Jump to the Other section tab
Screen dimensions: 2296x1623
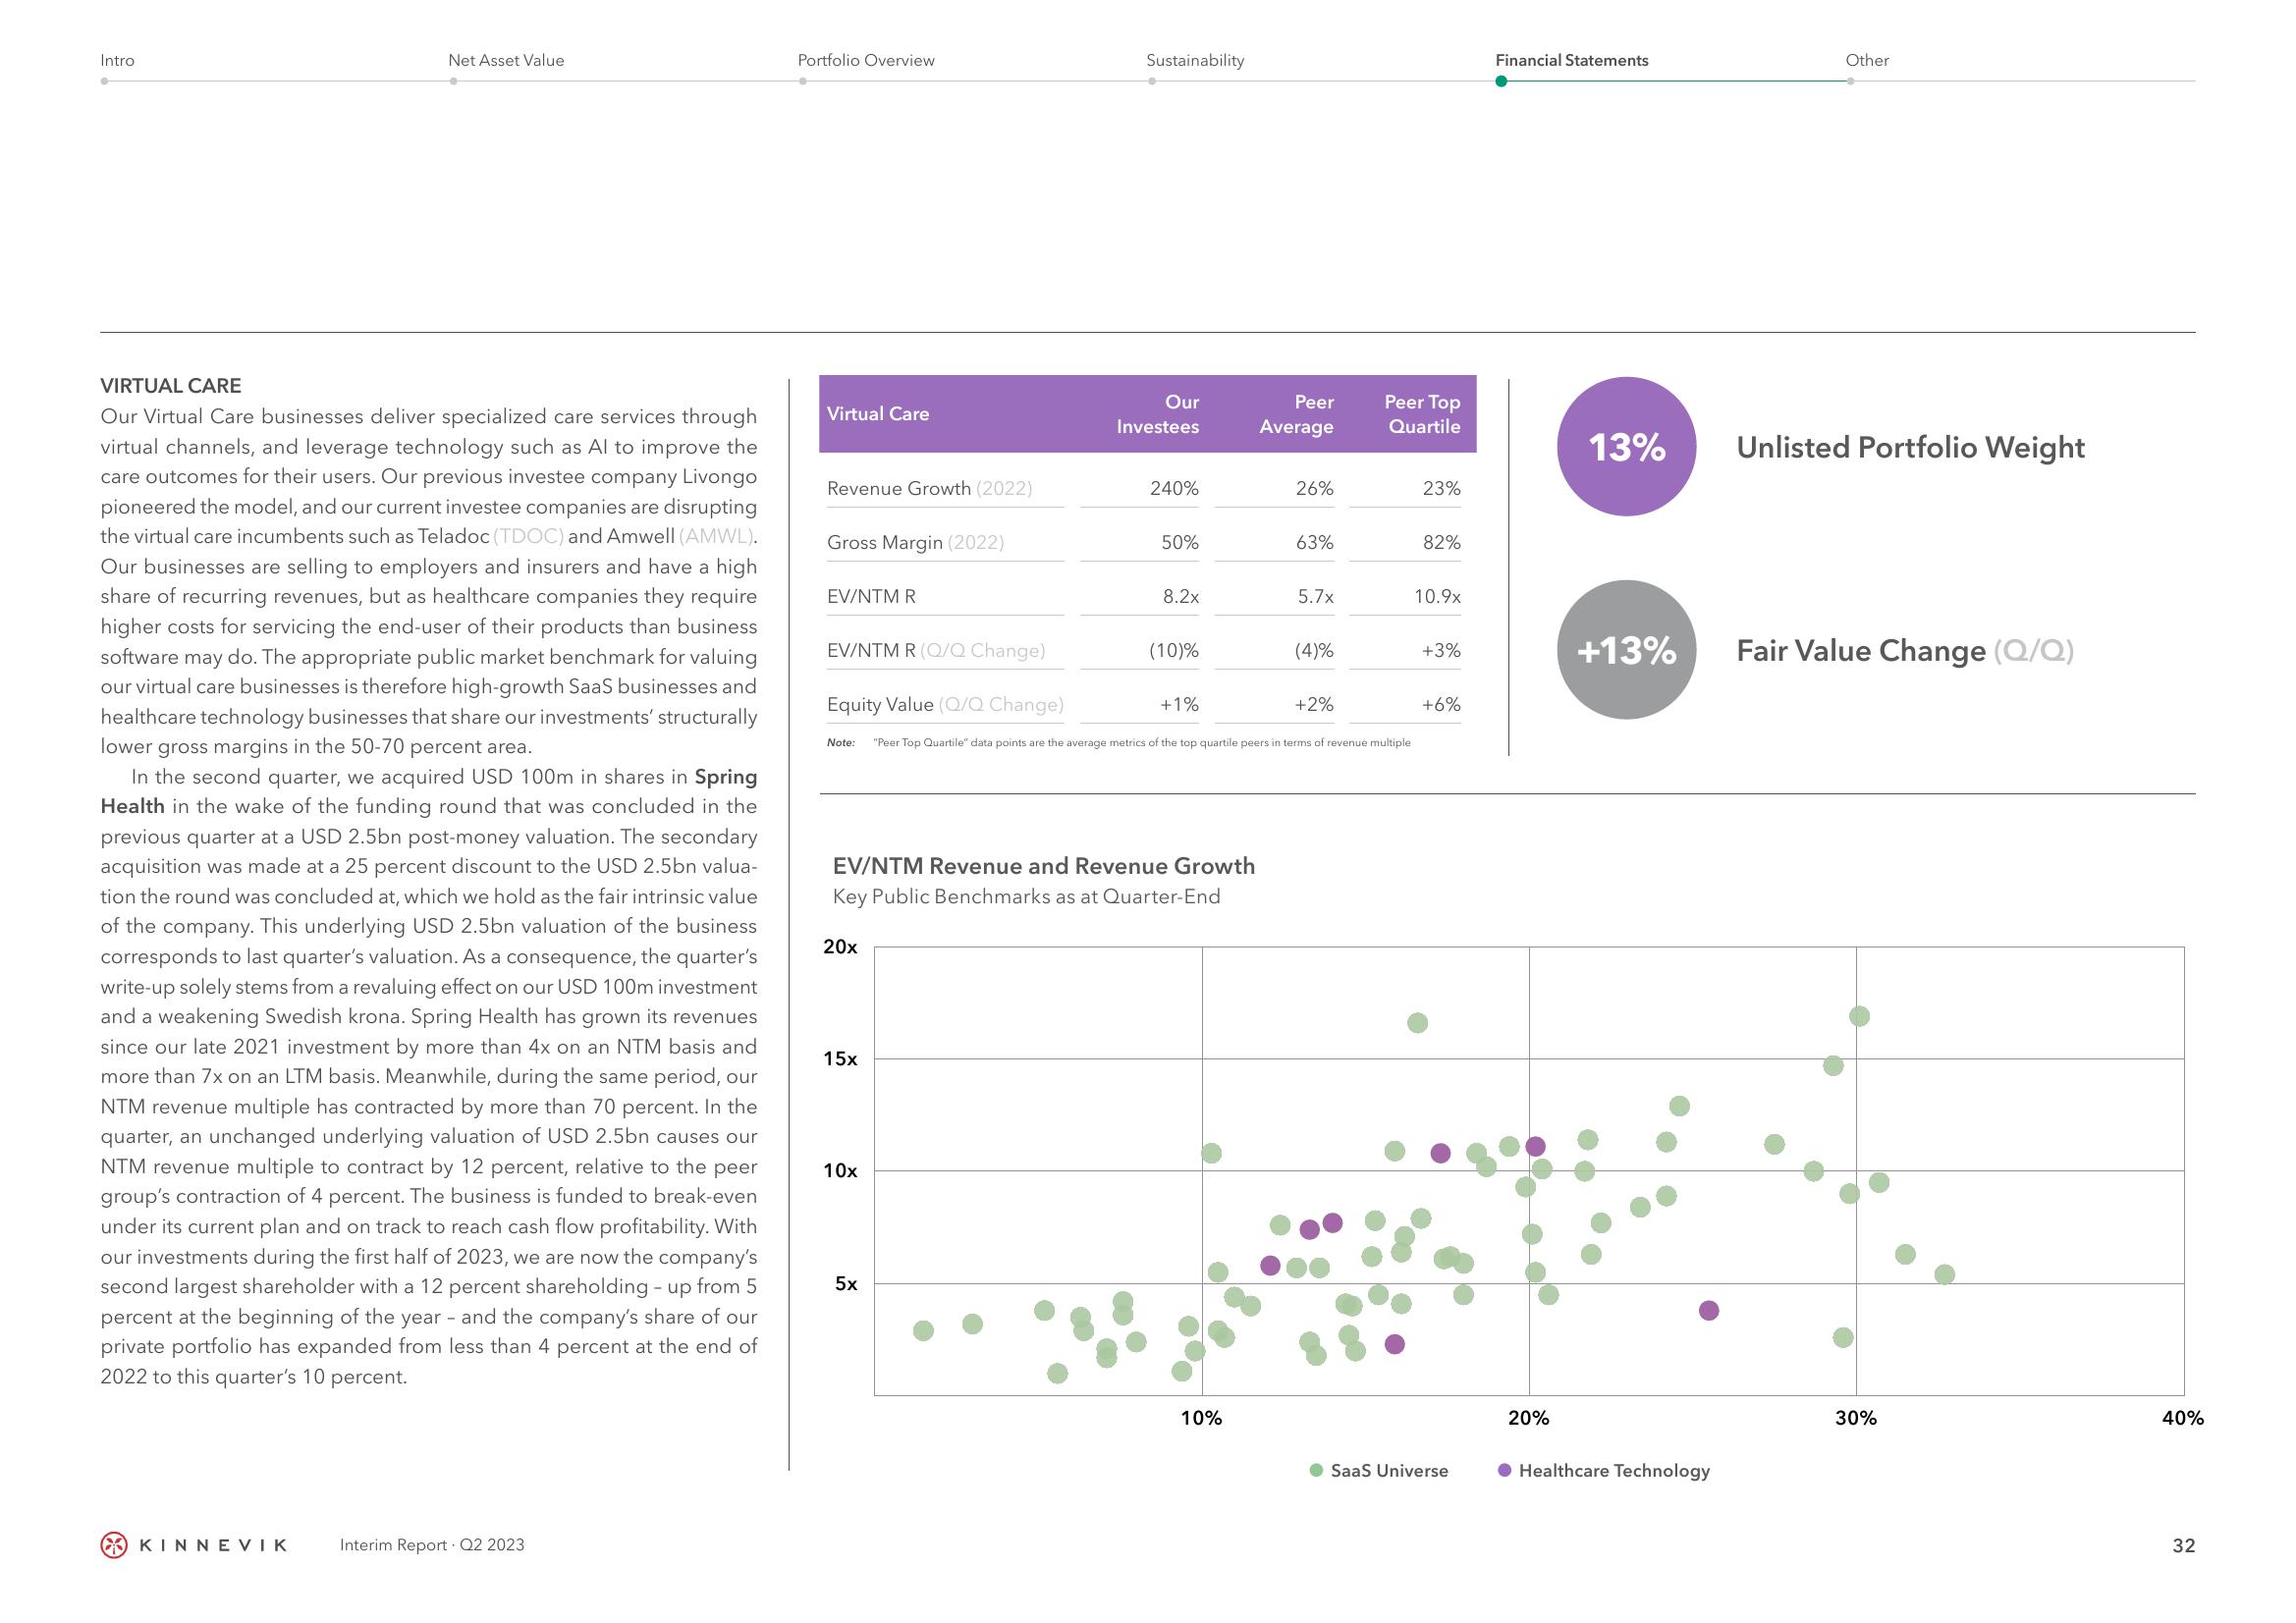1867,60
